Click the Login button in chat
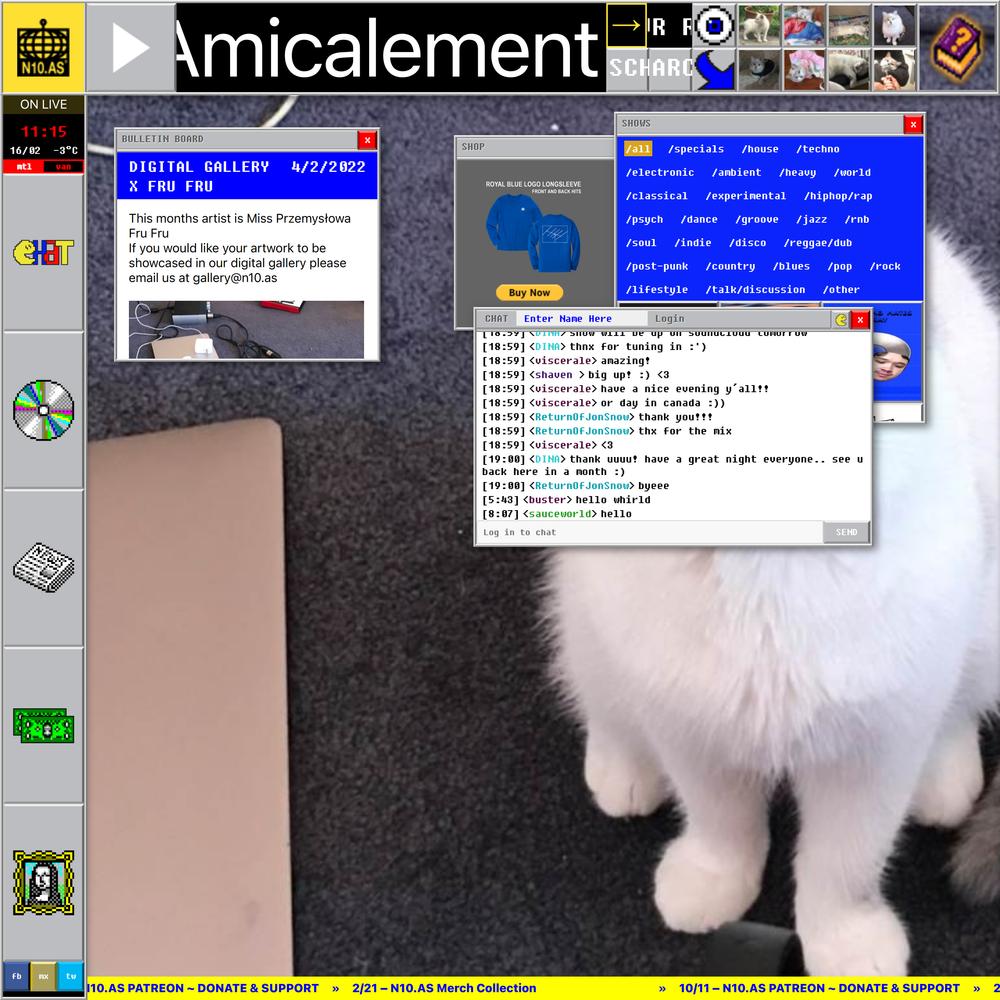Screen dimensions: 1000x1000 pos(669,319)
